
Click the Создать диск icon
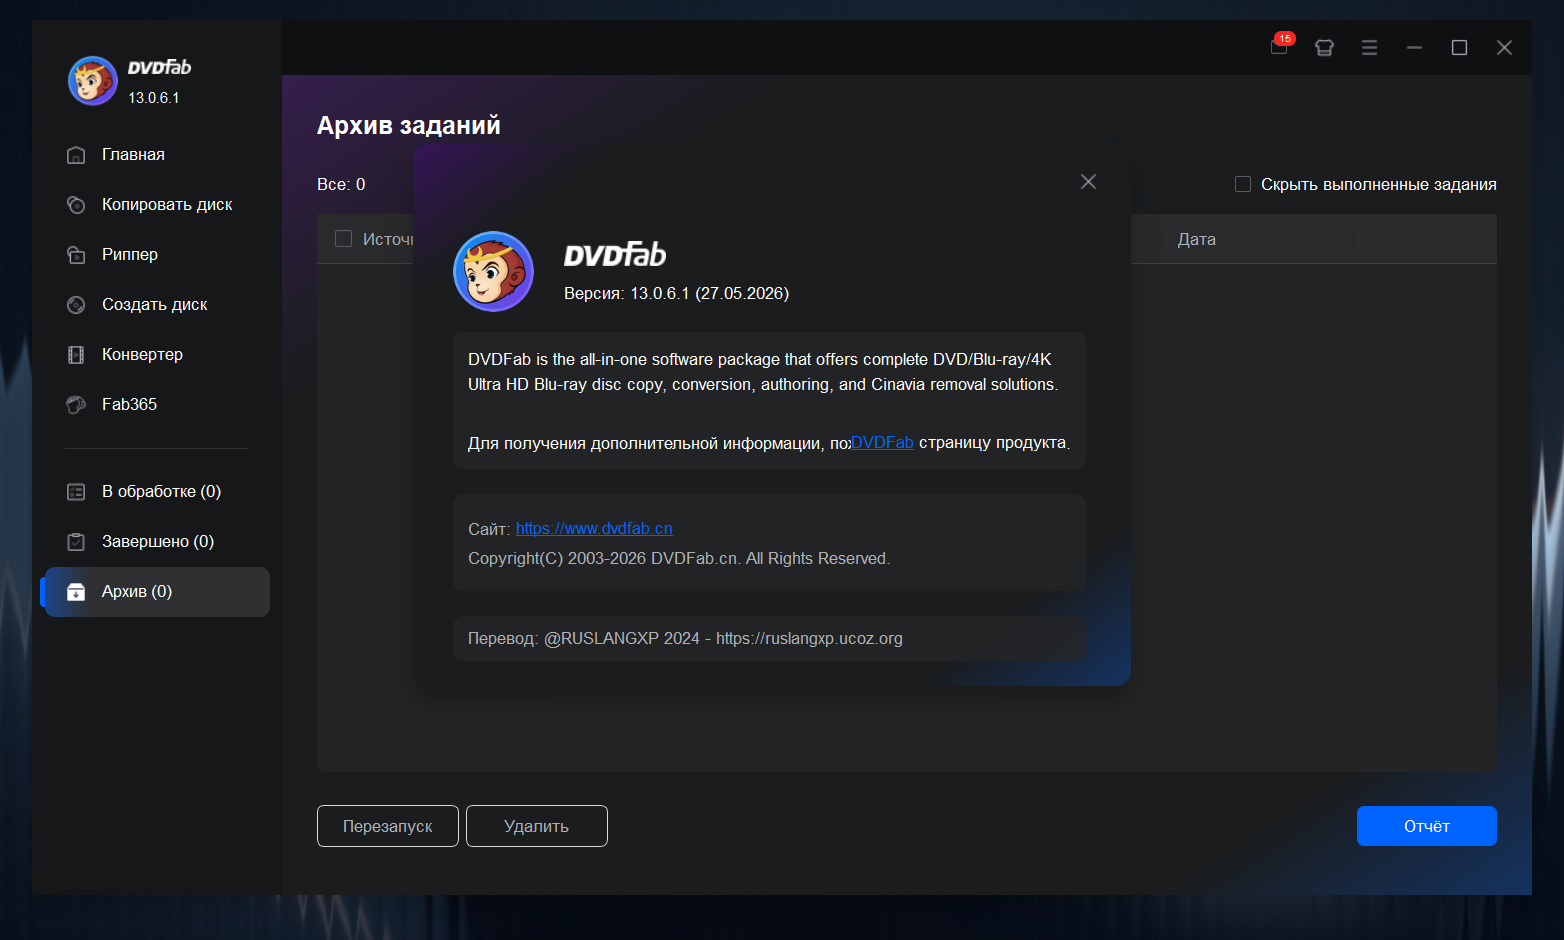(76, 305)
